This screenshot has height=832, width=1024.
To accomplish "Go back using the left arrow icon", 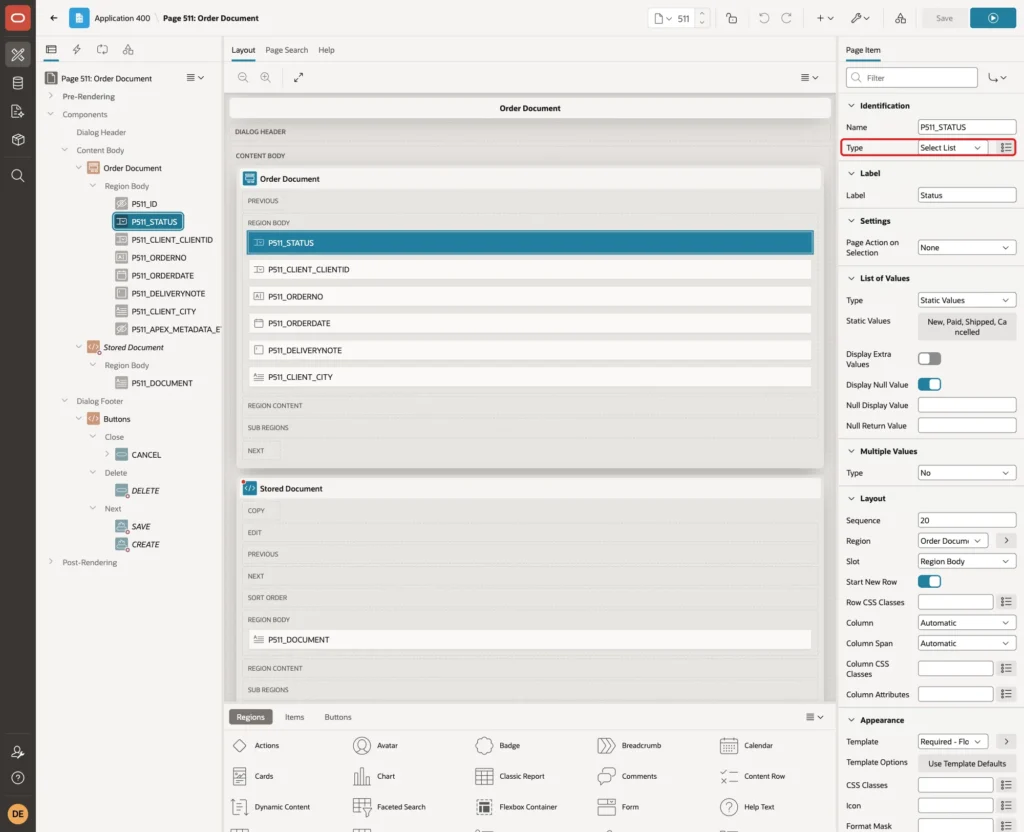I will (54, 18).
